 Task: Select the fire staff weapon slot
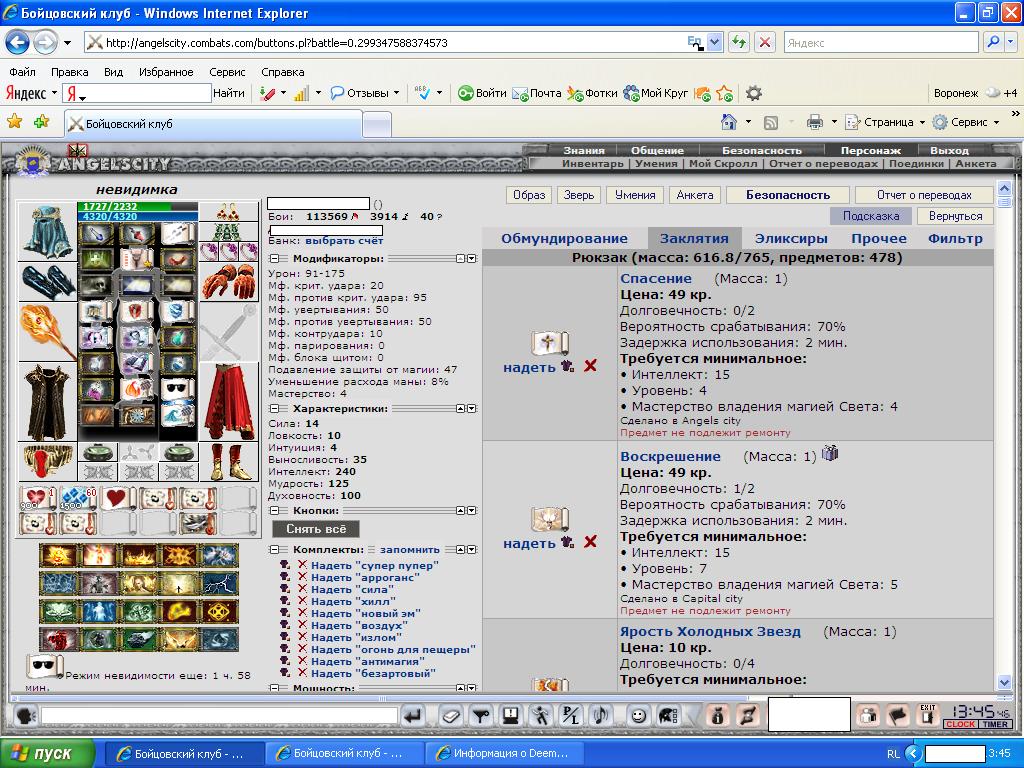point(48,332)
